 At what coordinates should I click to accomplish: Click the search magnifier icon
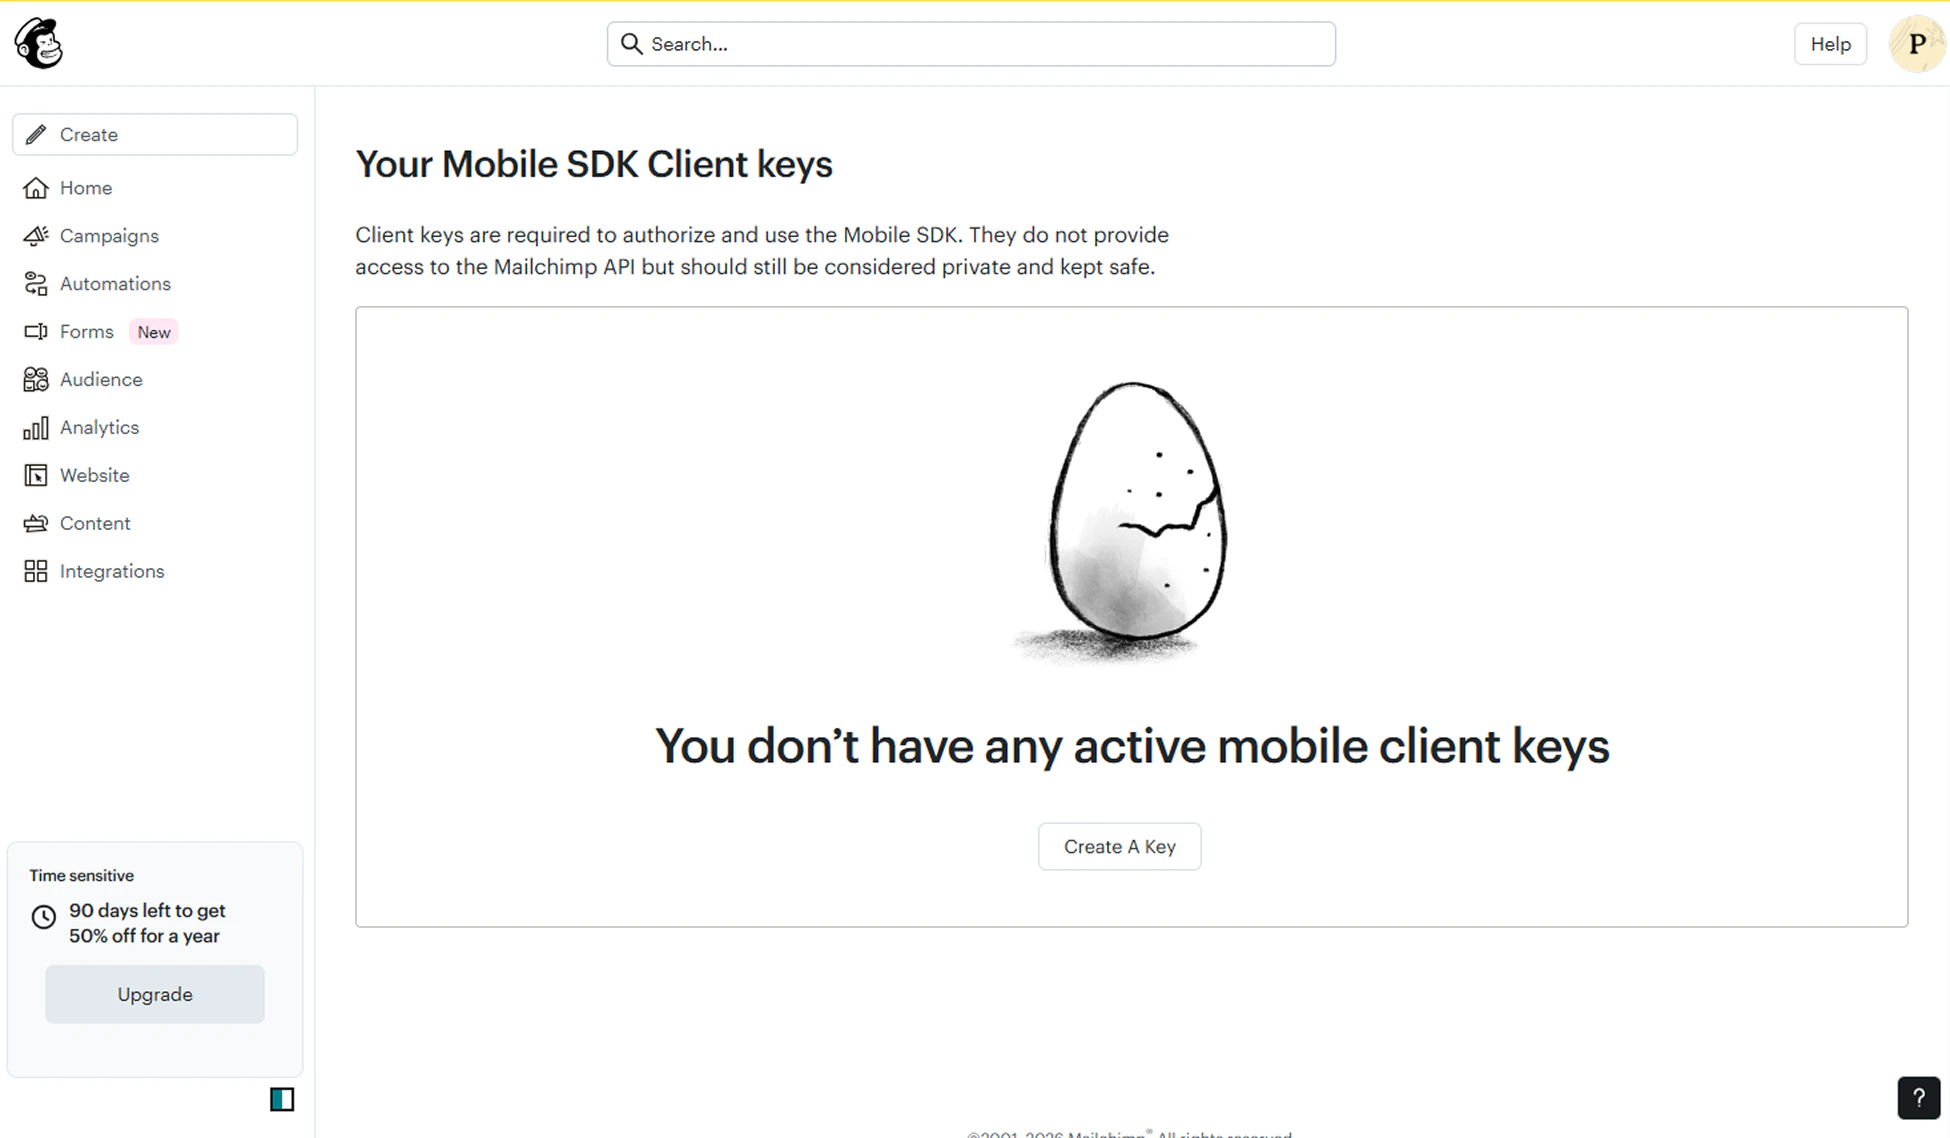click(631, 44)
